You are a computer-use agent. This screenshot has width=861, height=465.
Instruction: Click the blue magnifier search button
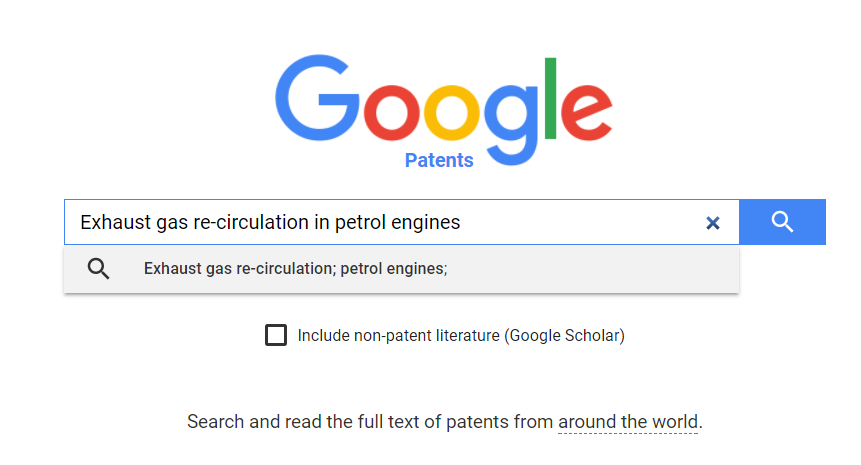click(x=782, y=222)
